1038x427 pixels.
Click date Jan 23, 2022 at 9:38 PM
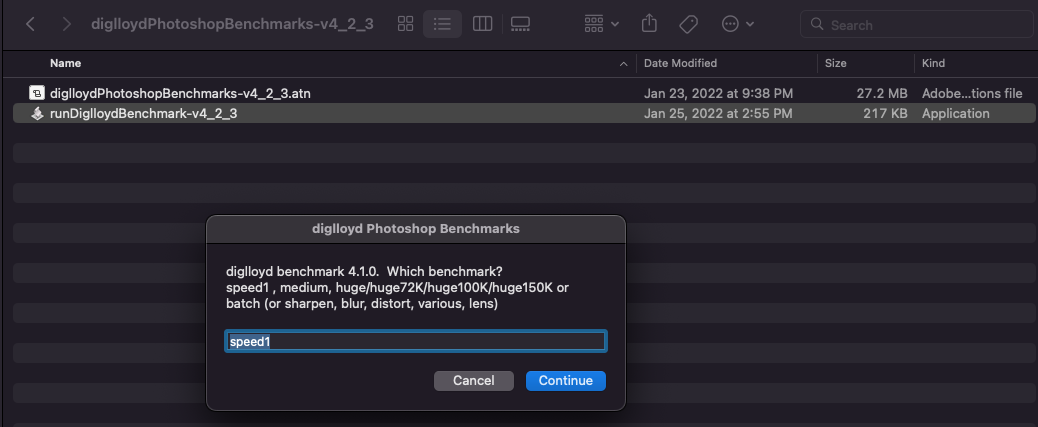pyautogui.click(x=718, y=94)
